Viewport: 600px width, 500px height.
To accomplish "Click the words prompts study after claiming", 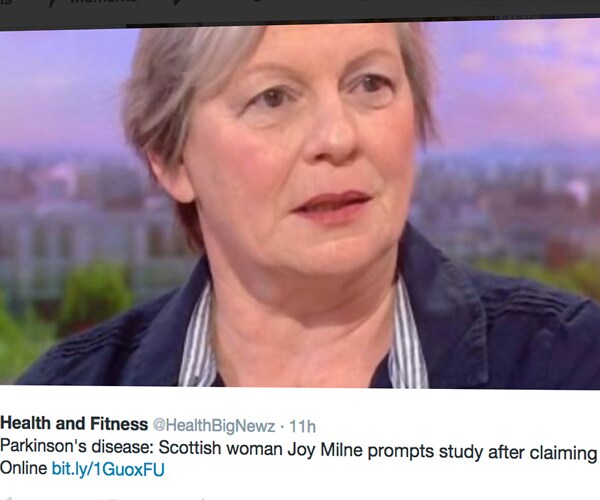I will tap(483, 452).
